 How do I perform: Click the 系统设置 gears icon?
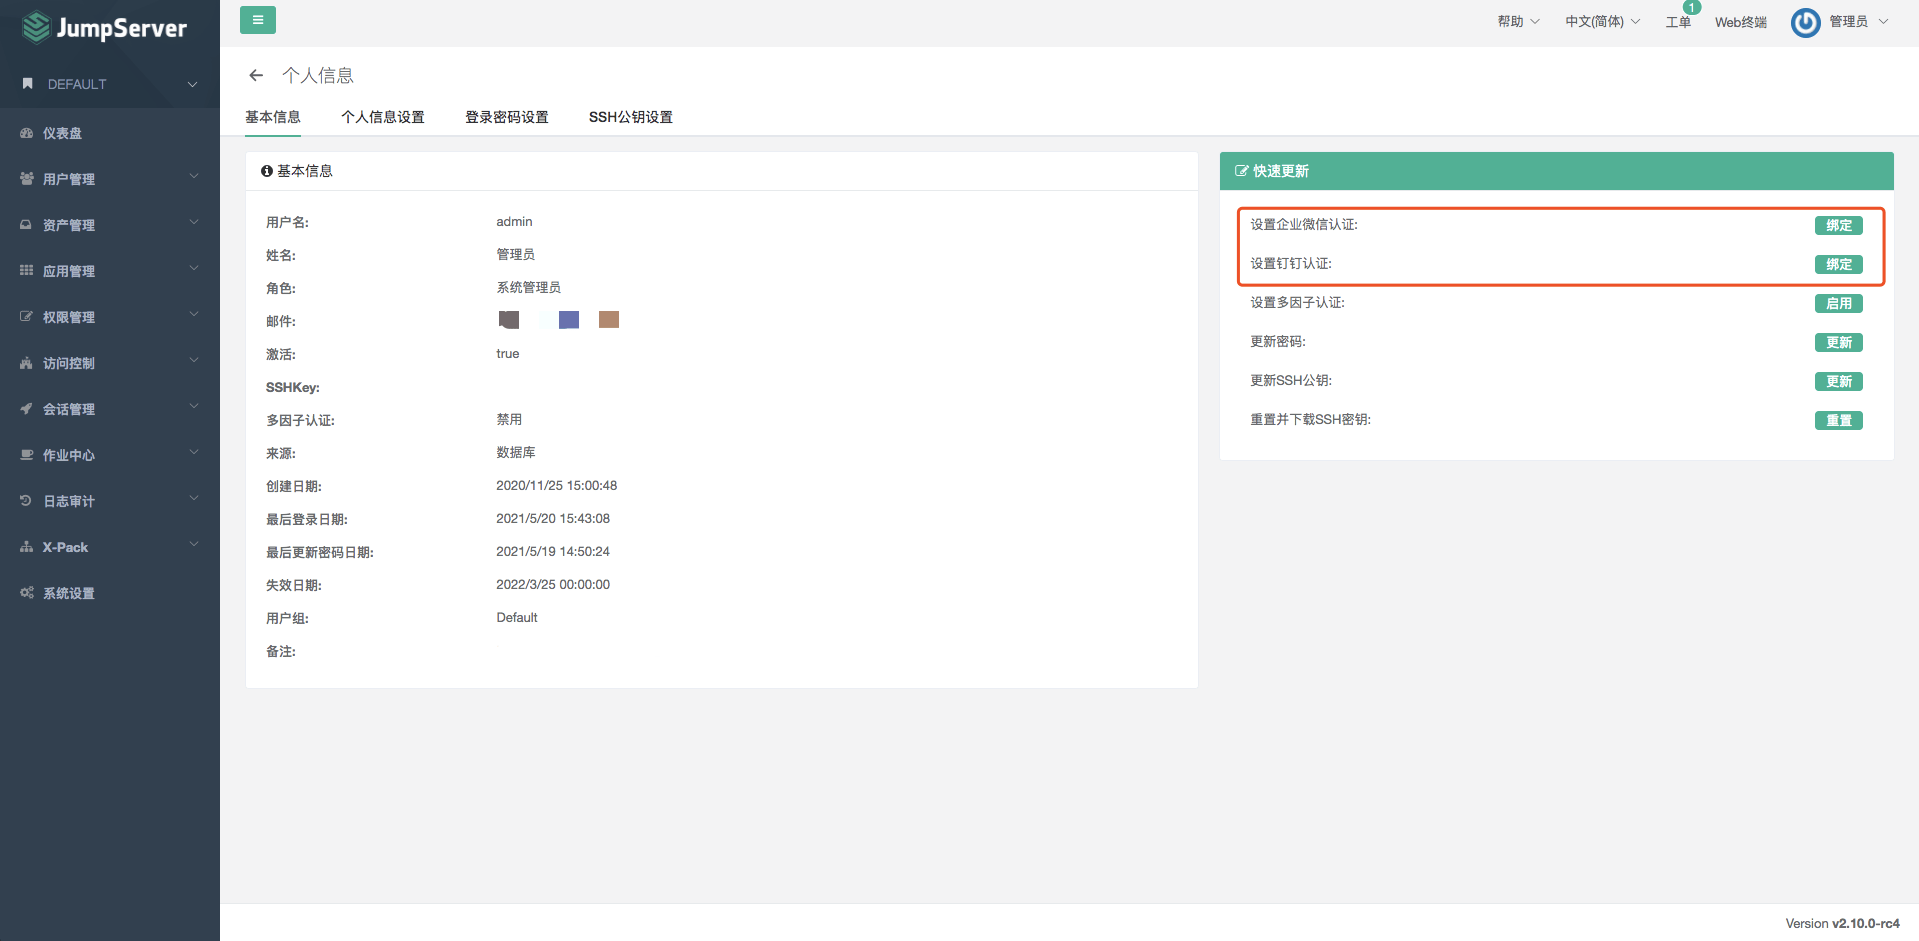pos(27,593)
